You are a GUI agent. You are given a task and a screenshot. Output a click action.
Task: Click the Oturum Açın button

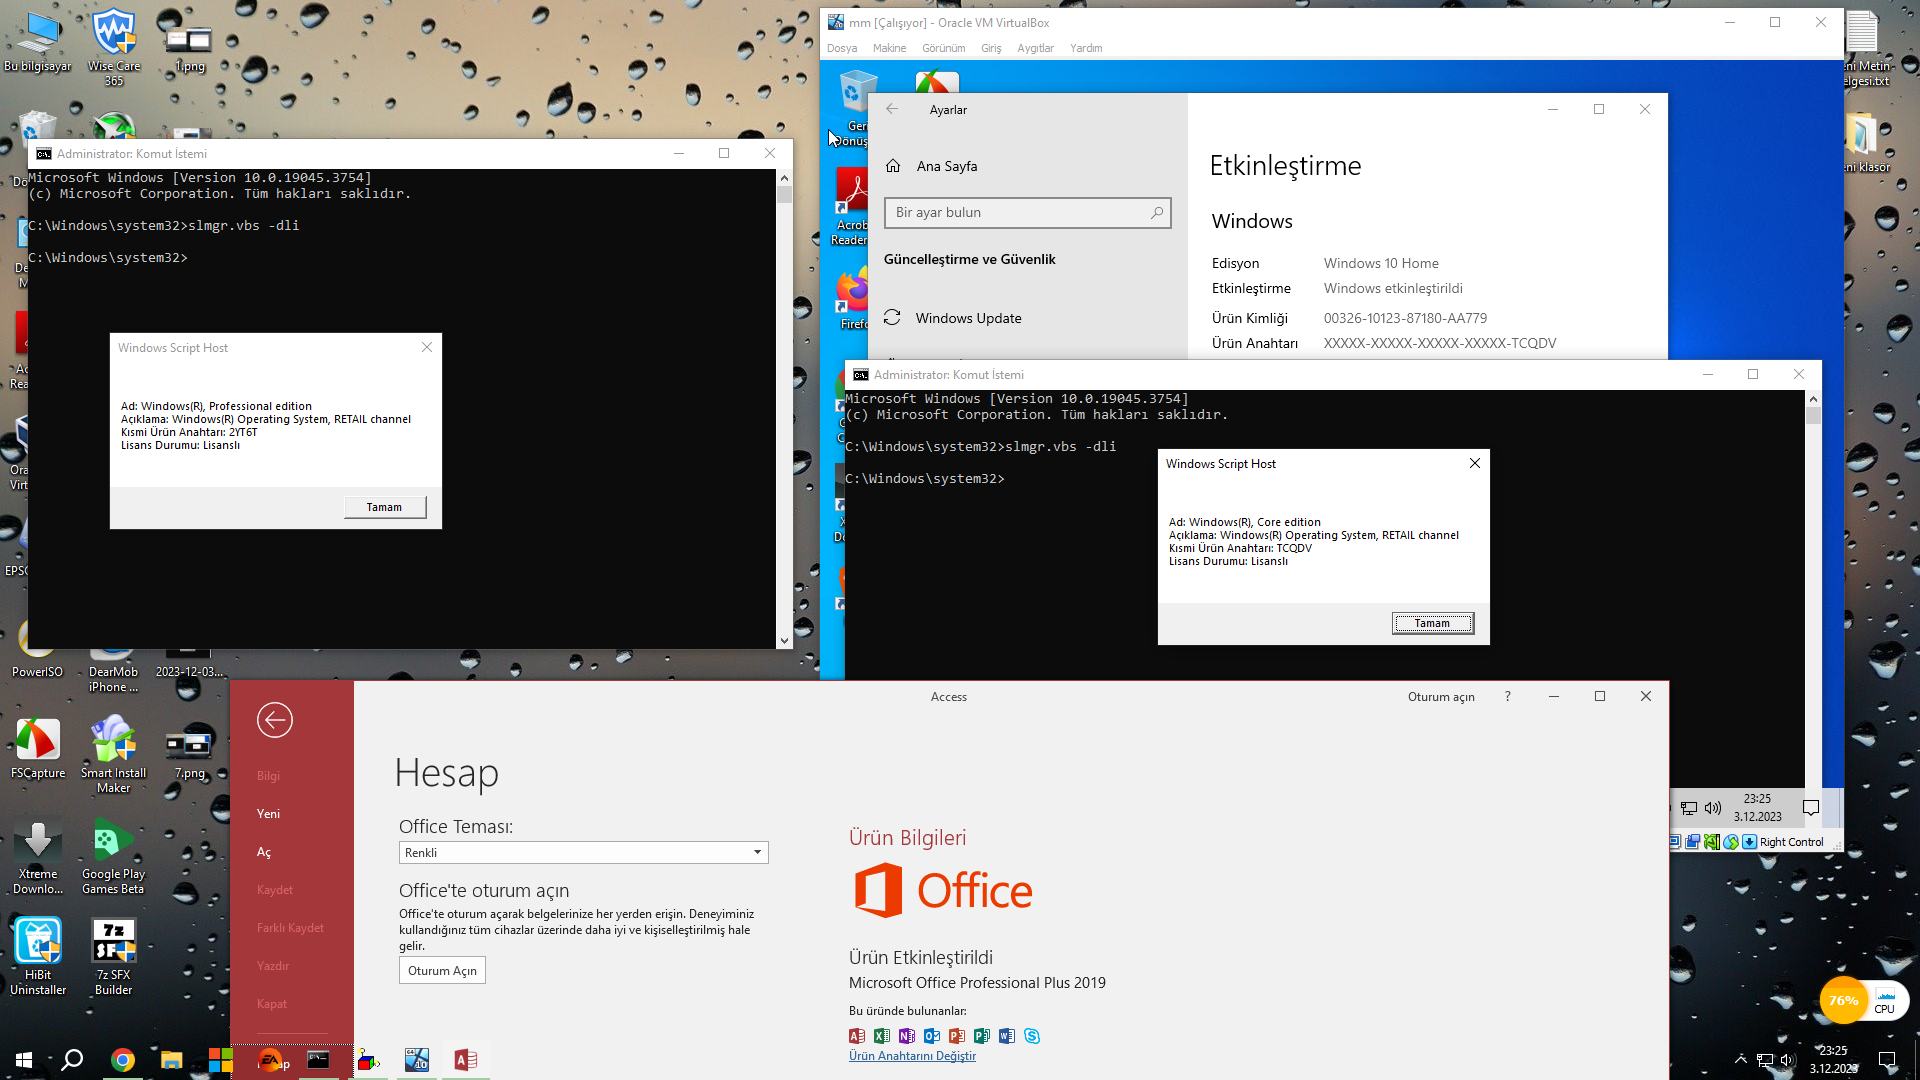[x=442, y=971]
